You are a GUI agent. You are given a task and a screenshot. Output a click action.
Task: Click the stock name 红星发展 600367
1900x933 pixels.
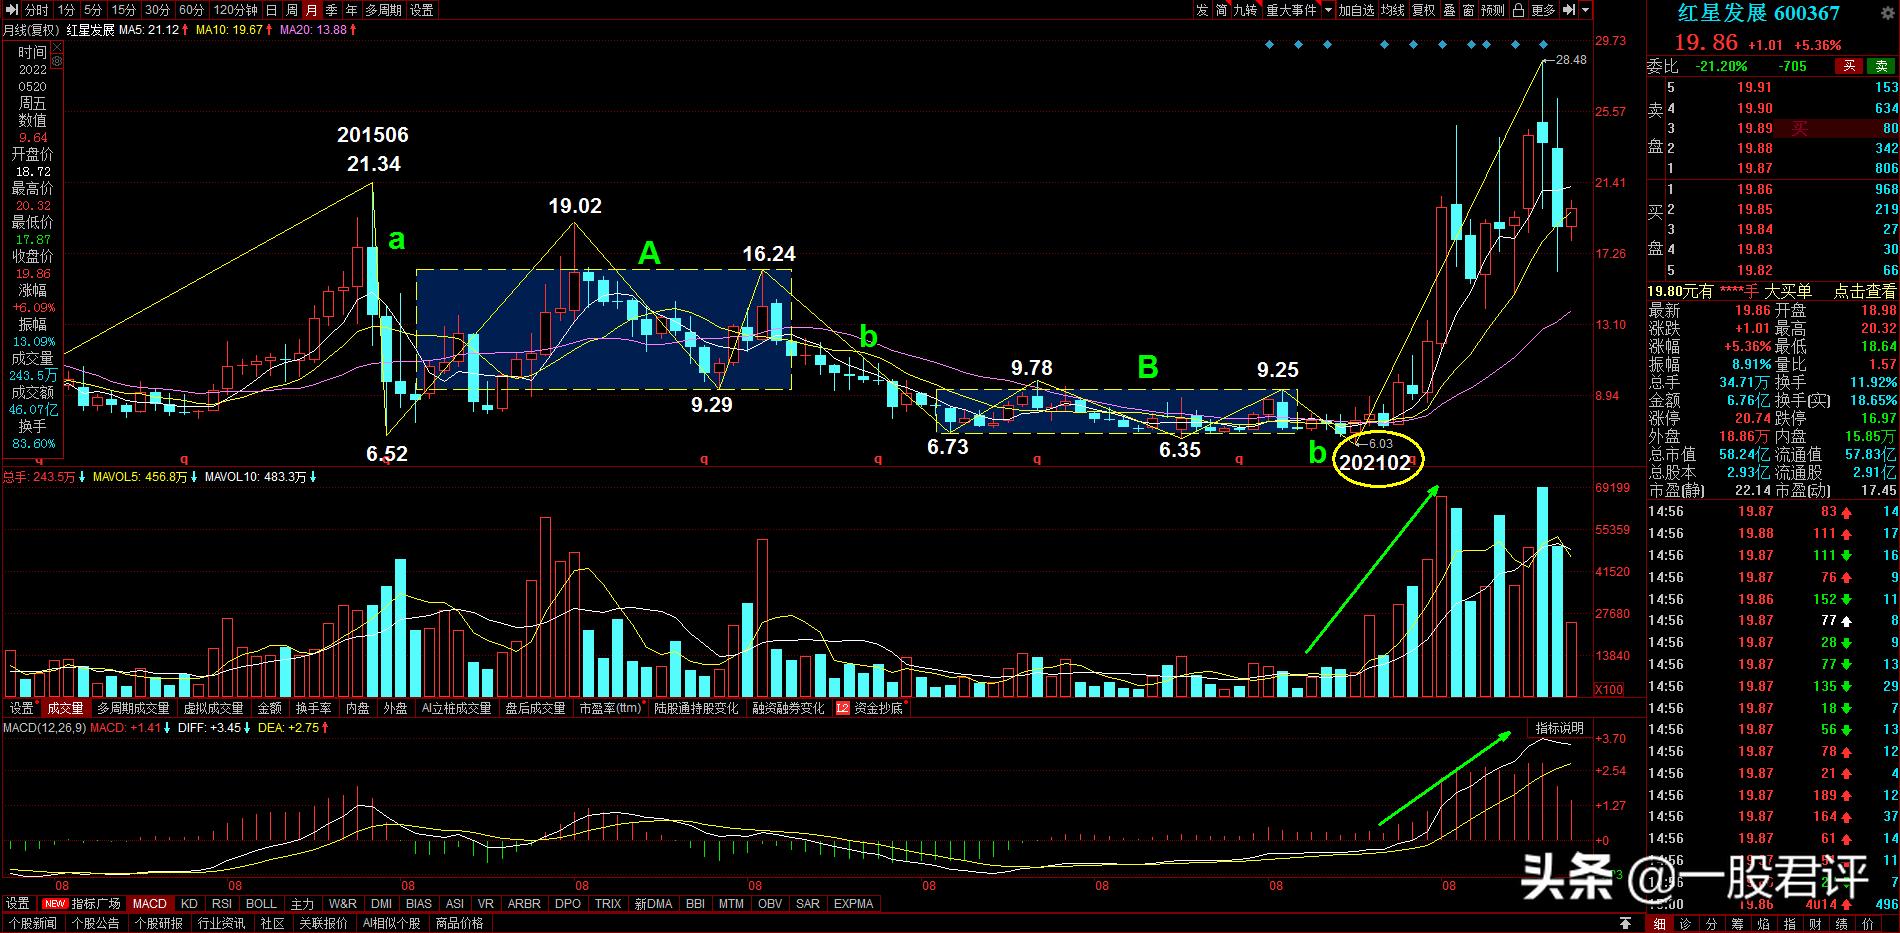pyautogui.click(x=1758, y=13)
